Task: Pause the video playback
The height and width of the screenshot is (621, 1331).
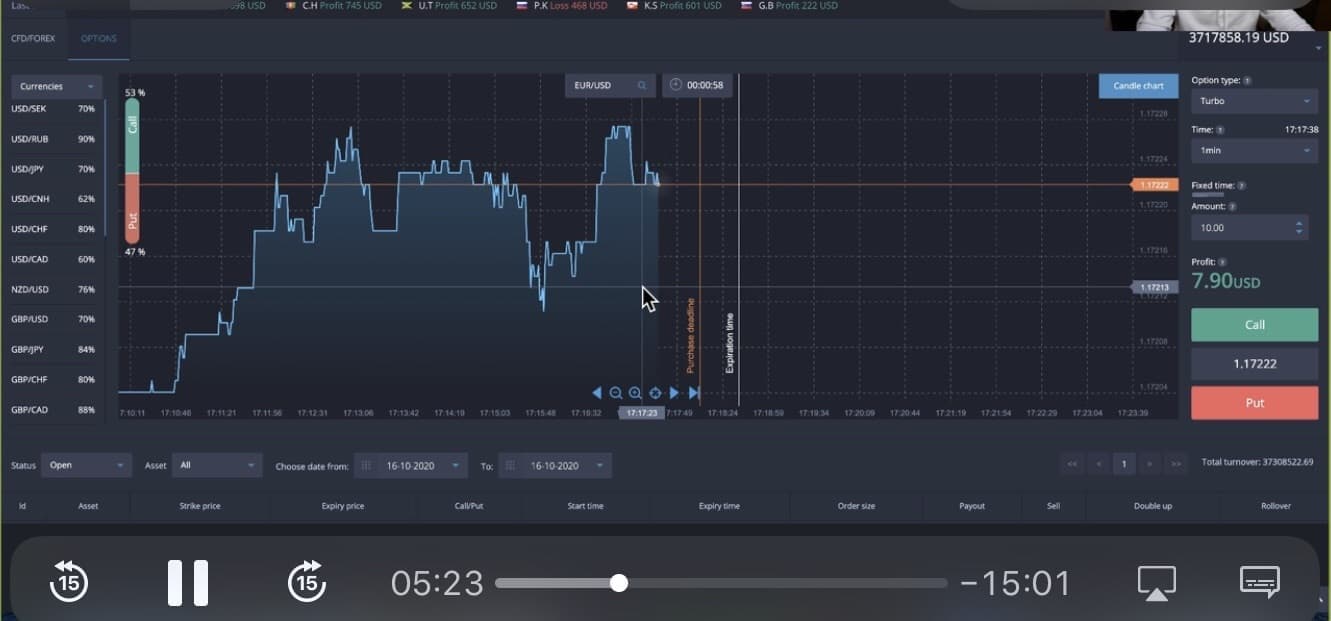Action: (188, 582)
